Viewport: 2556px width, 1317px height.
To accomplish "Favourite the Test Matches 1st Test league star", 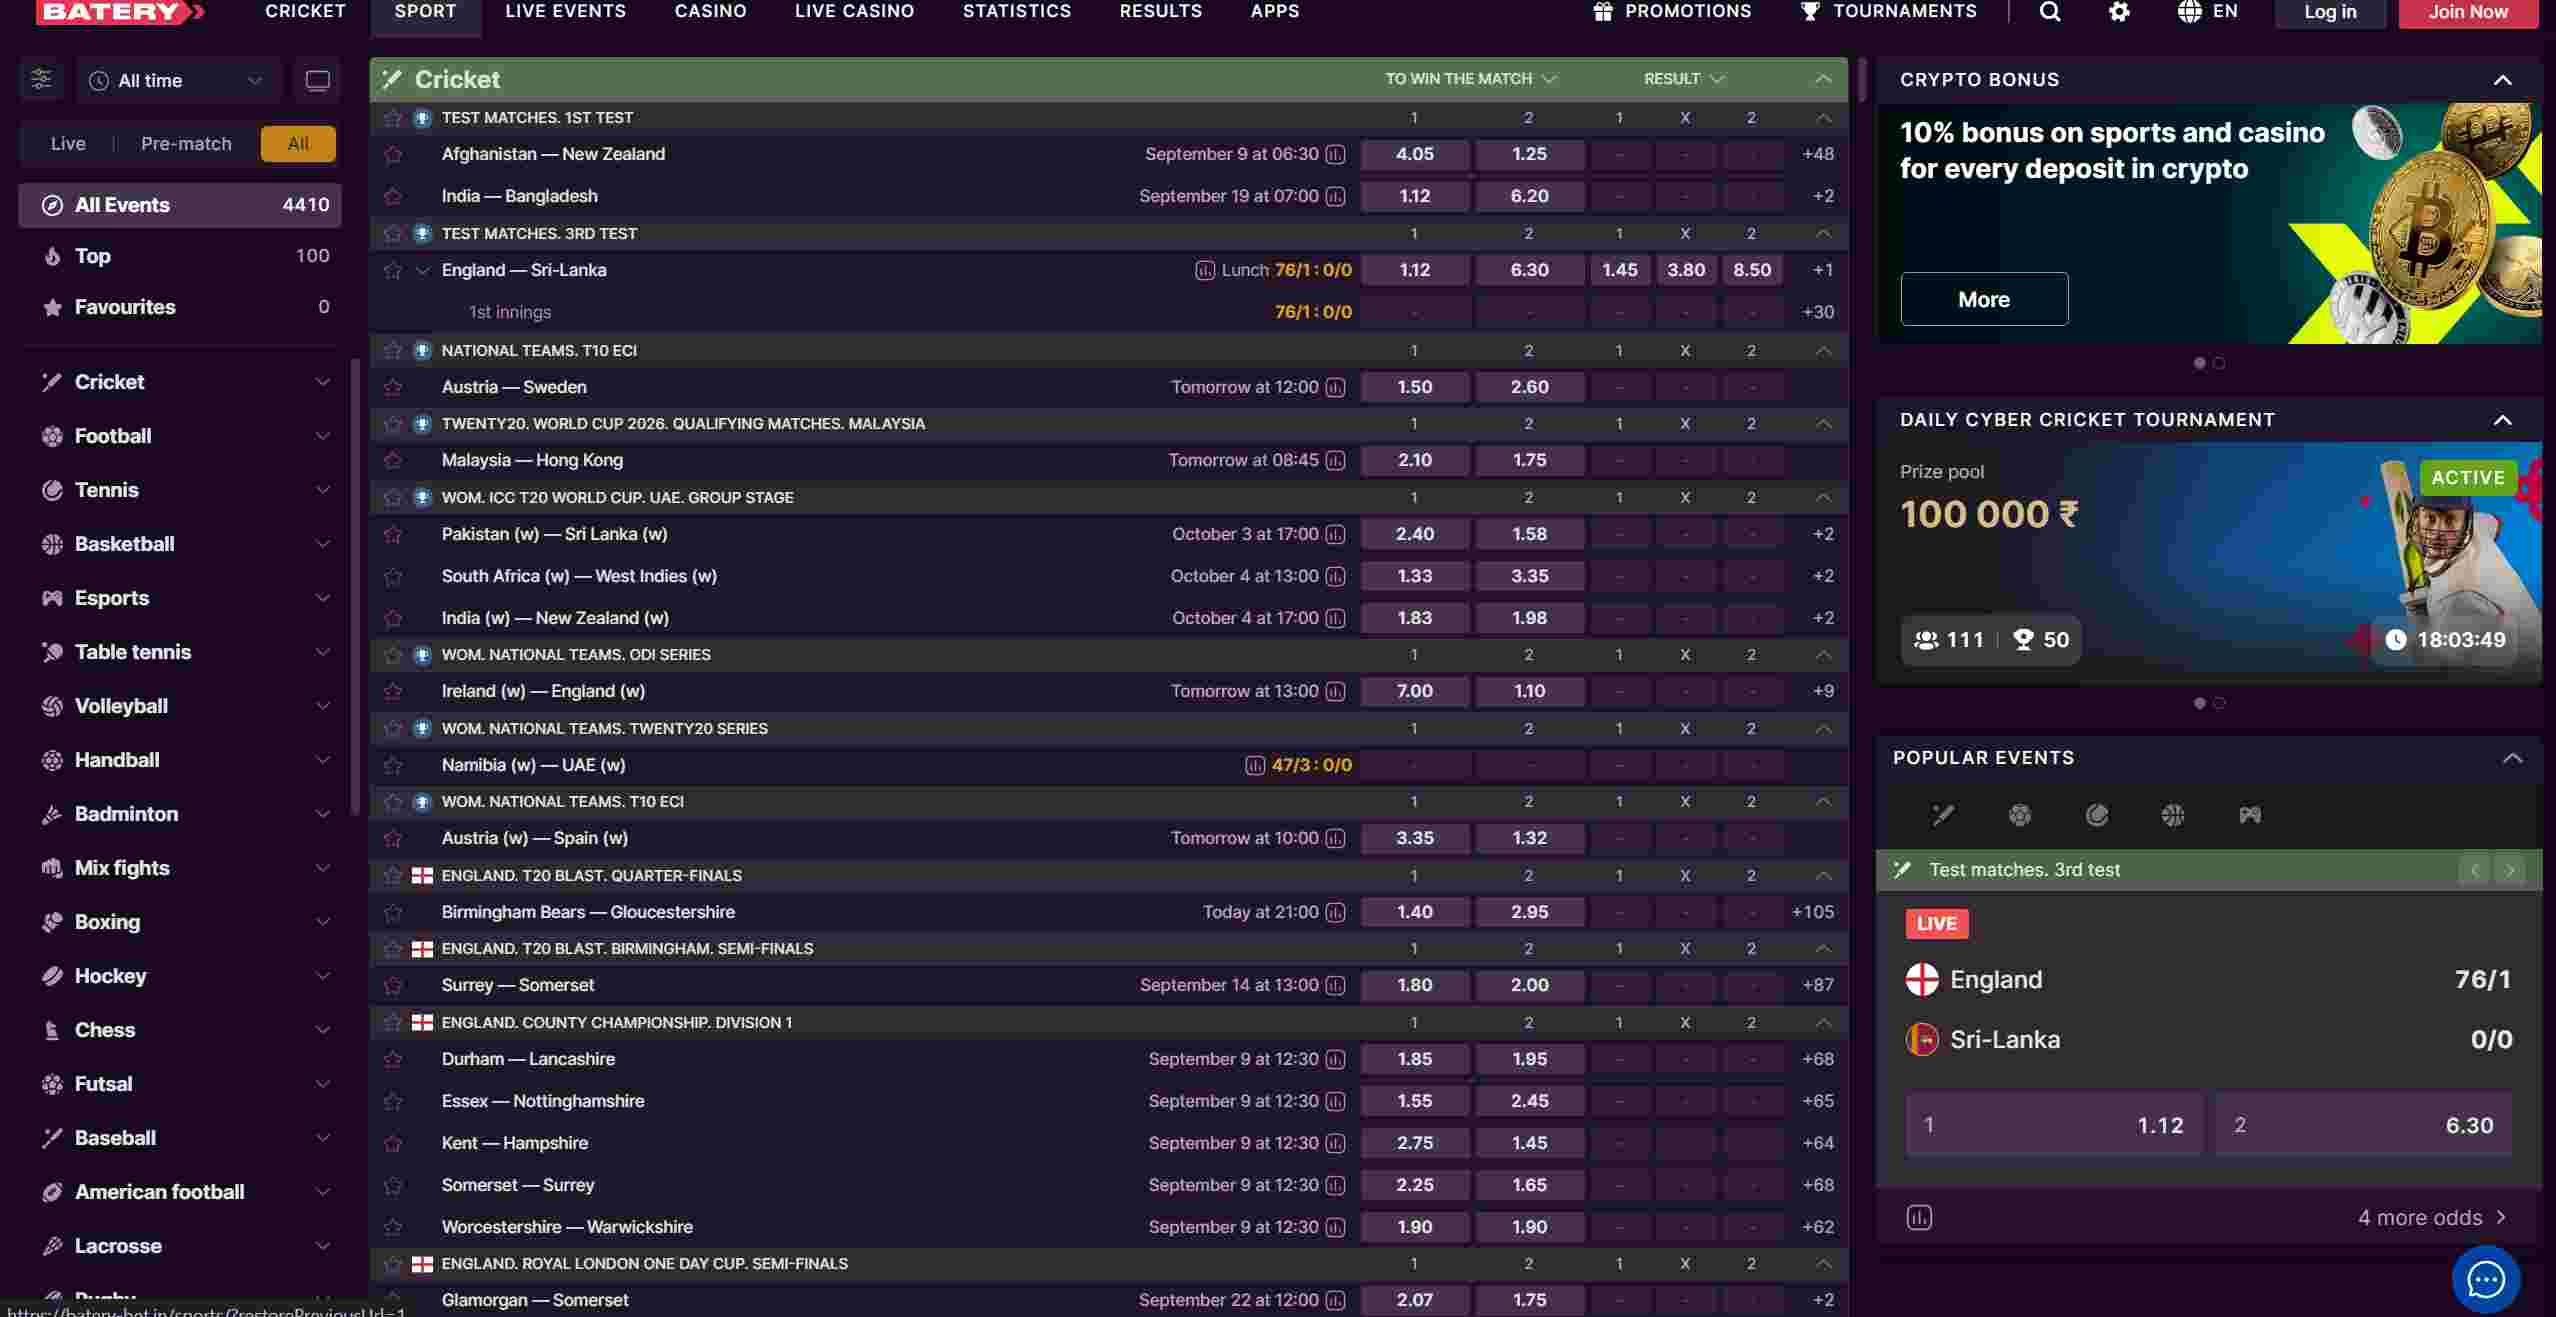I will [x=393, y=118].
